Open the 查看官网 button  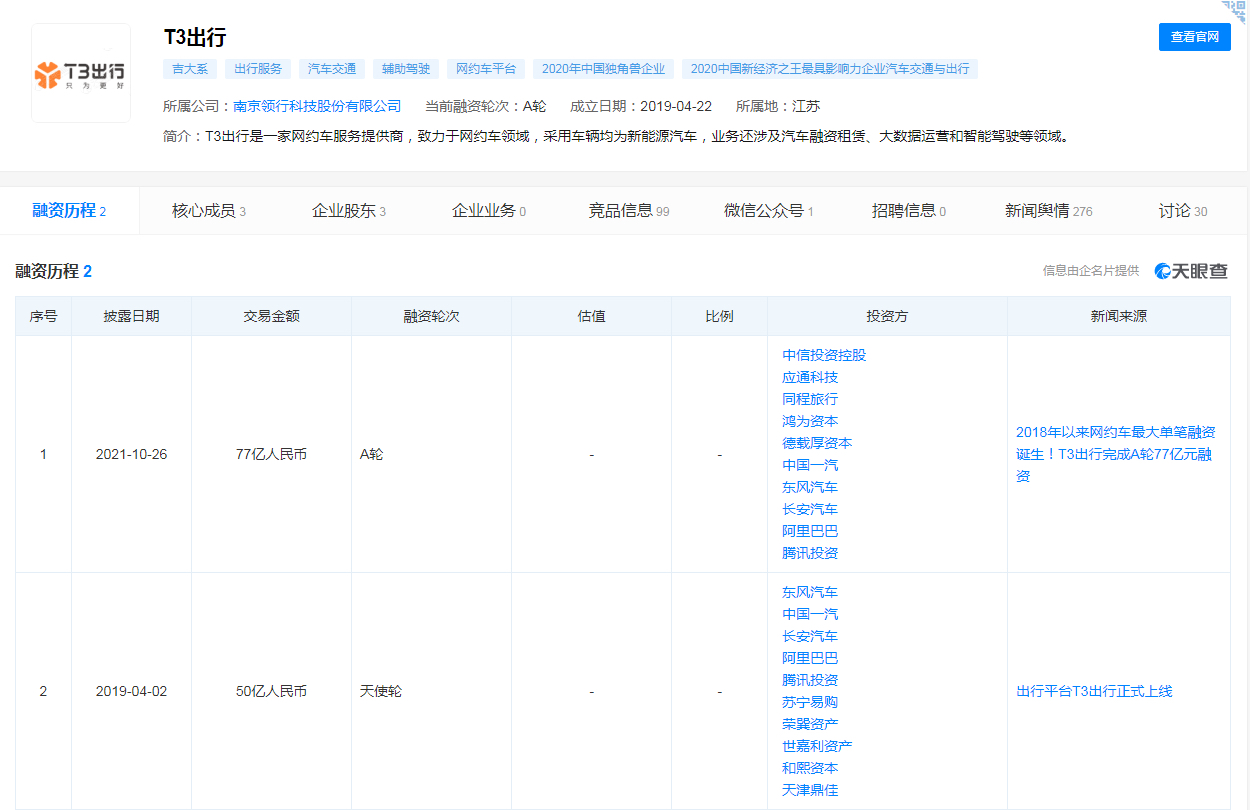1194,37
